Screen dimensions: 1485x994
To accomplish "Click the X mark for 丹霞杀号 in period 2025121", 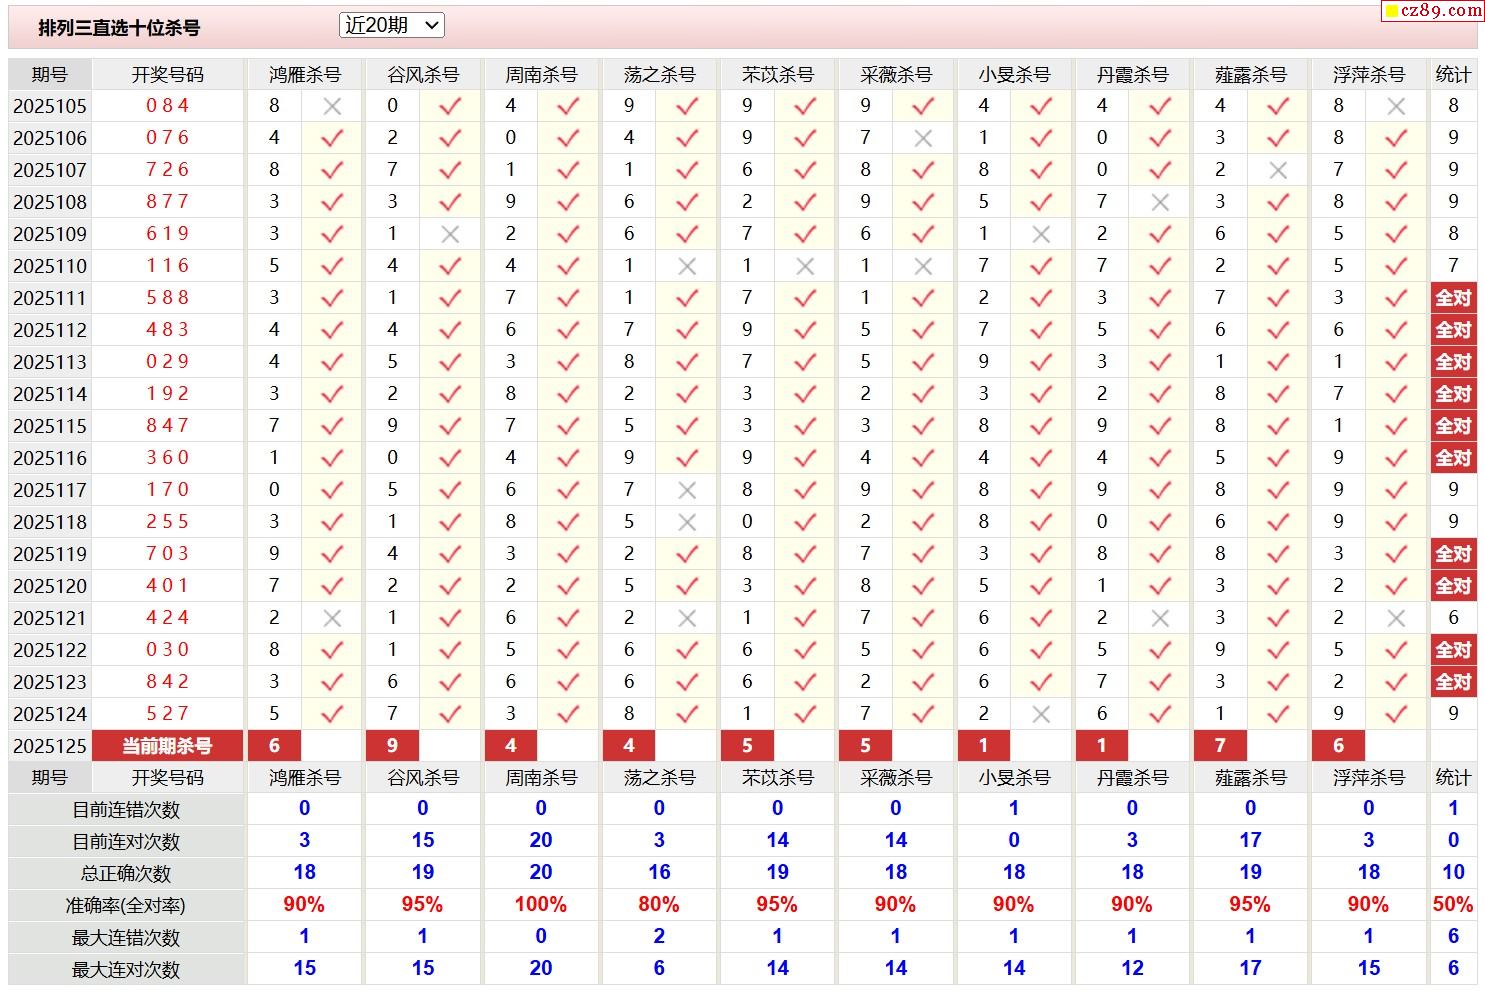I will 1160,618.
